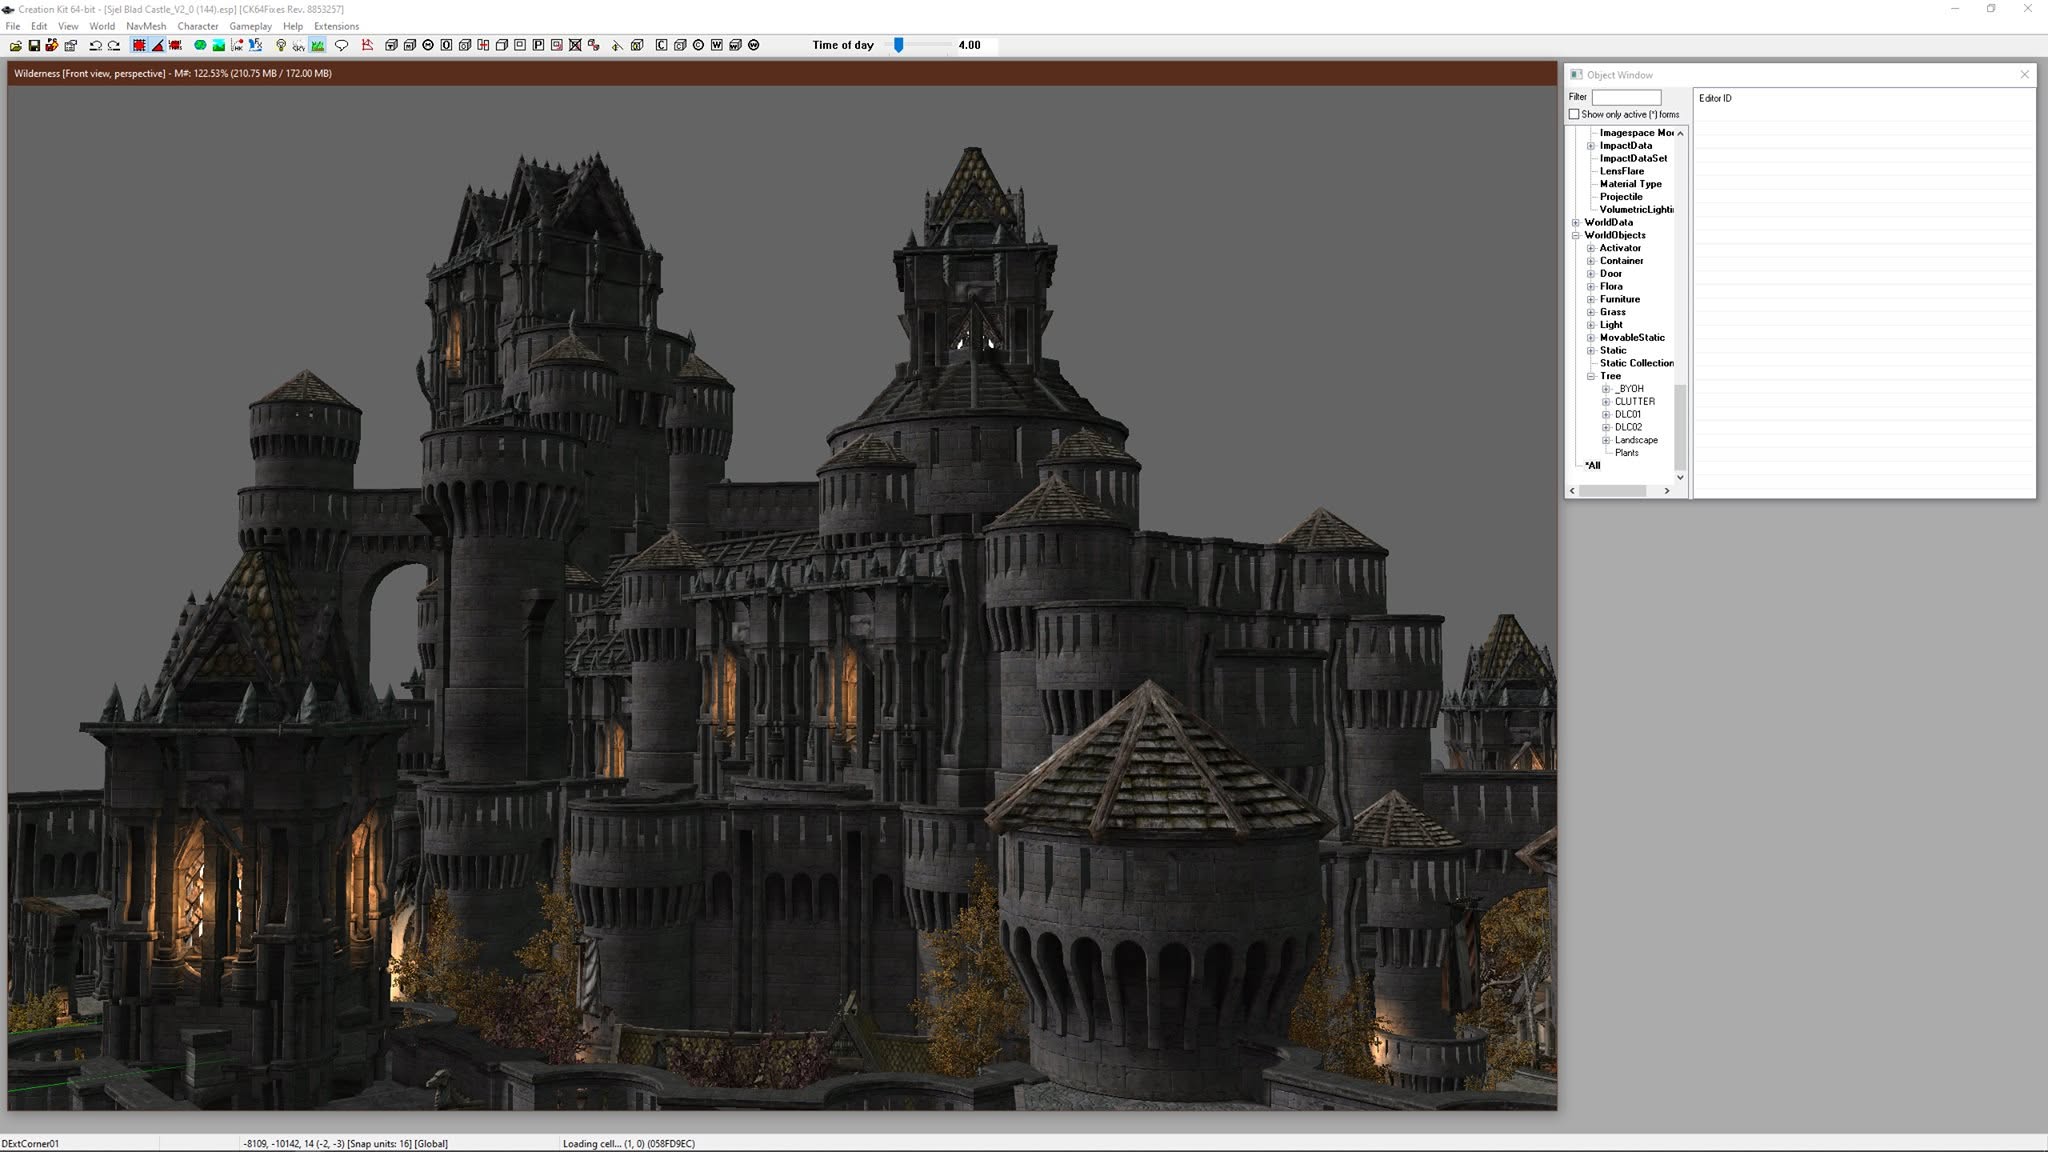Open the landscape editing tool icon
Screen dimensions: 2048x1152
pyautogui.click(x=218, y=45)
